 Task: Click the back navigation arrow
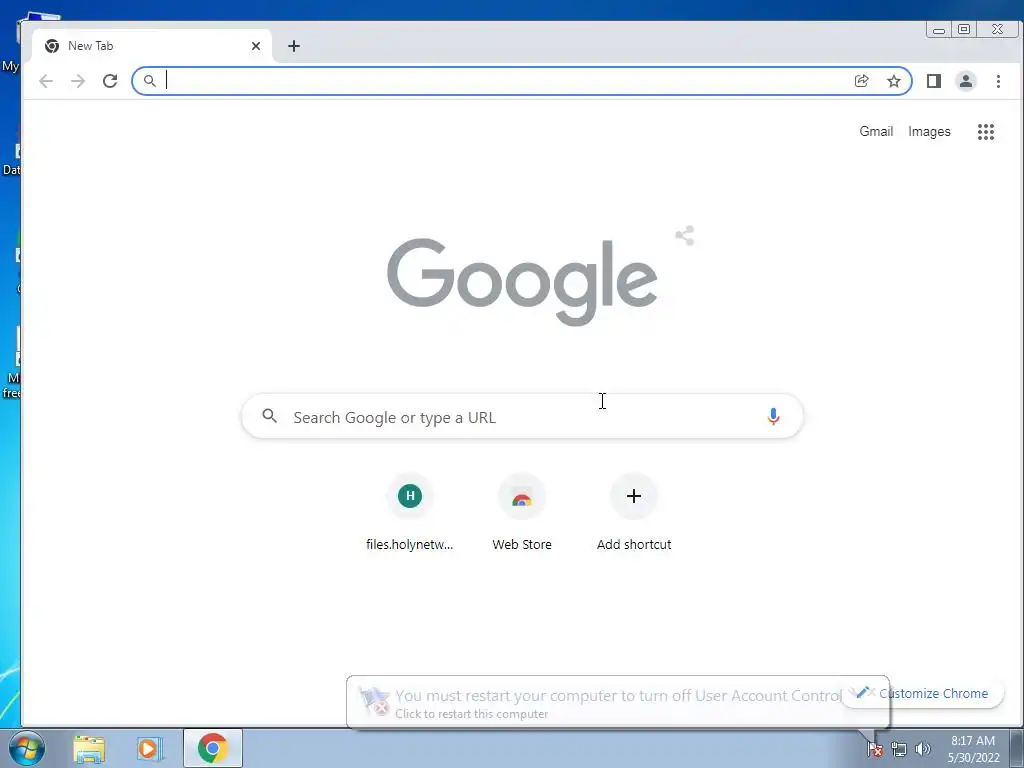click(x=46, y=81)
